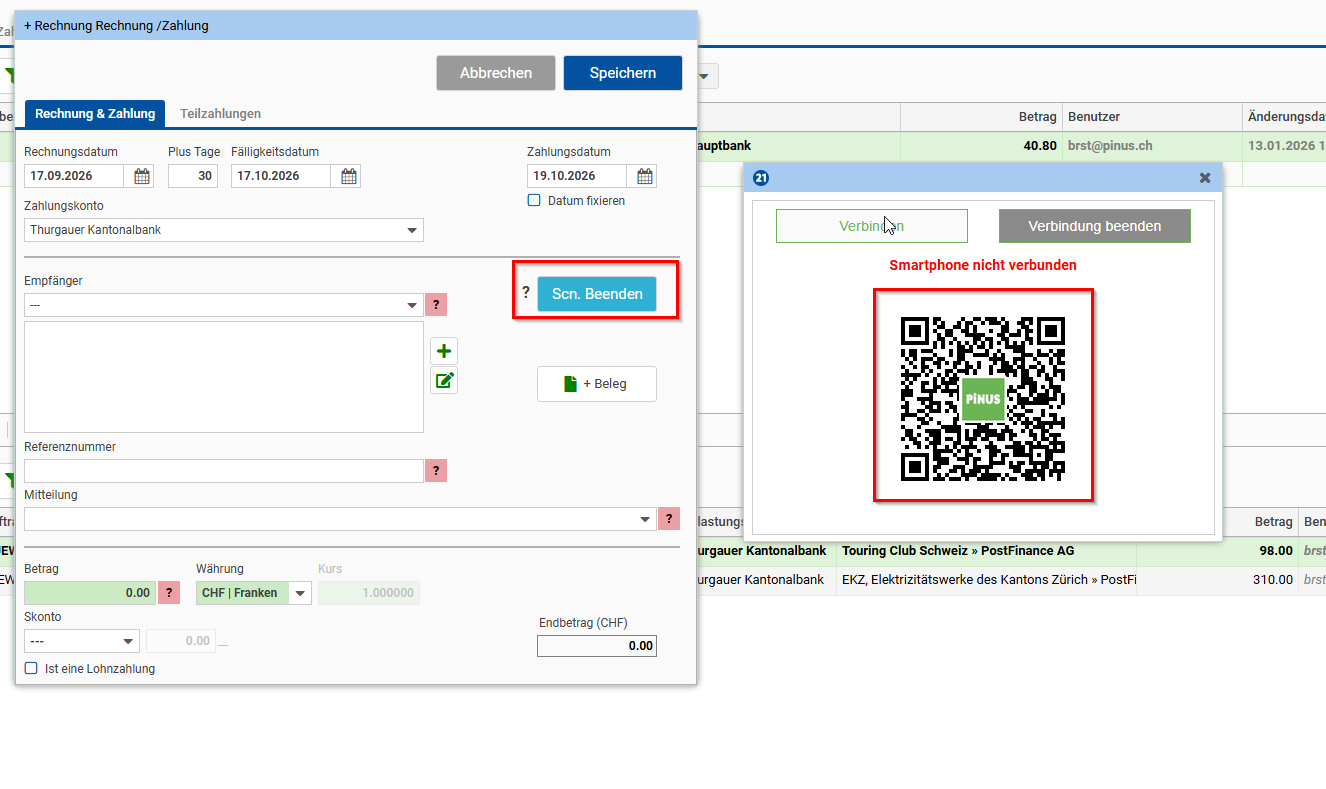
Task: Click the Scn. Beenden button
Action: coord(597,294)
